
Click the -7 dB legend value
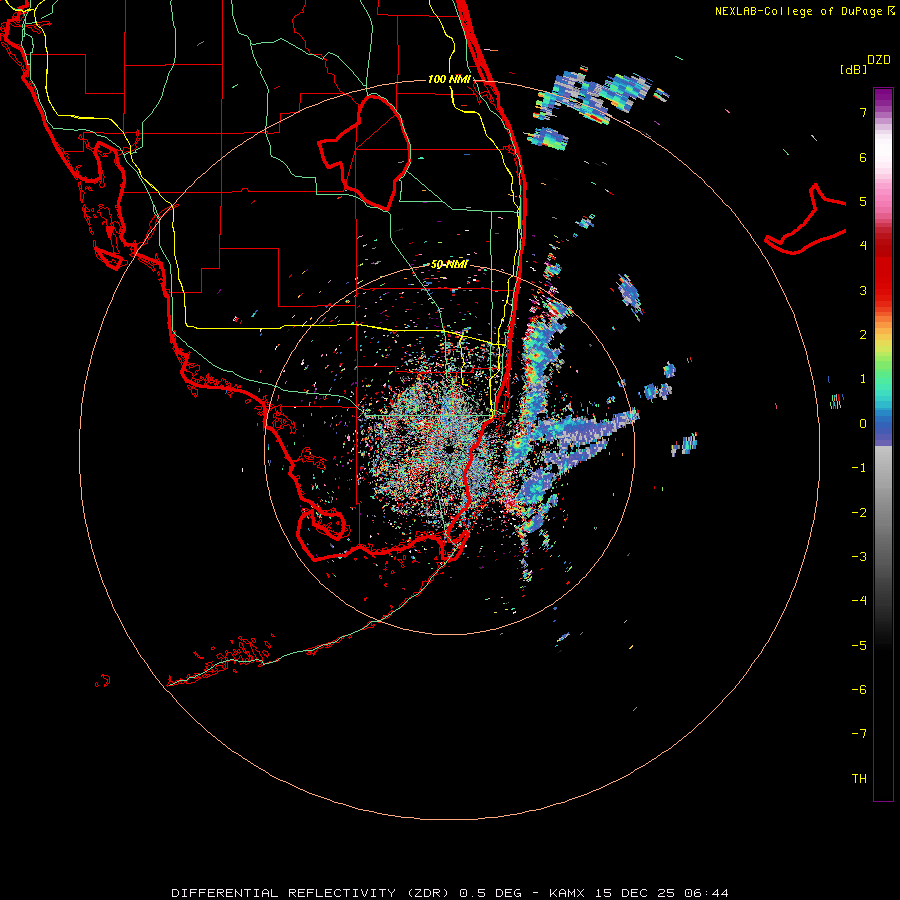pyautogui.click(x=859, y=734)
